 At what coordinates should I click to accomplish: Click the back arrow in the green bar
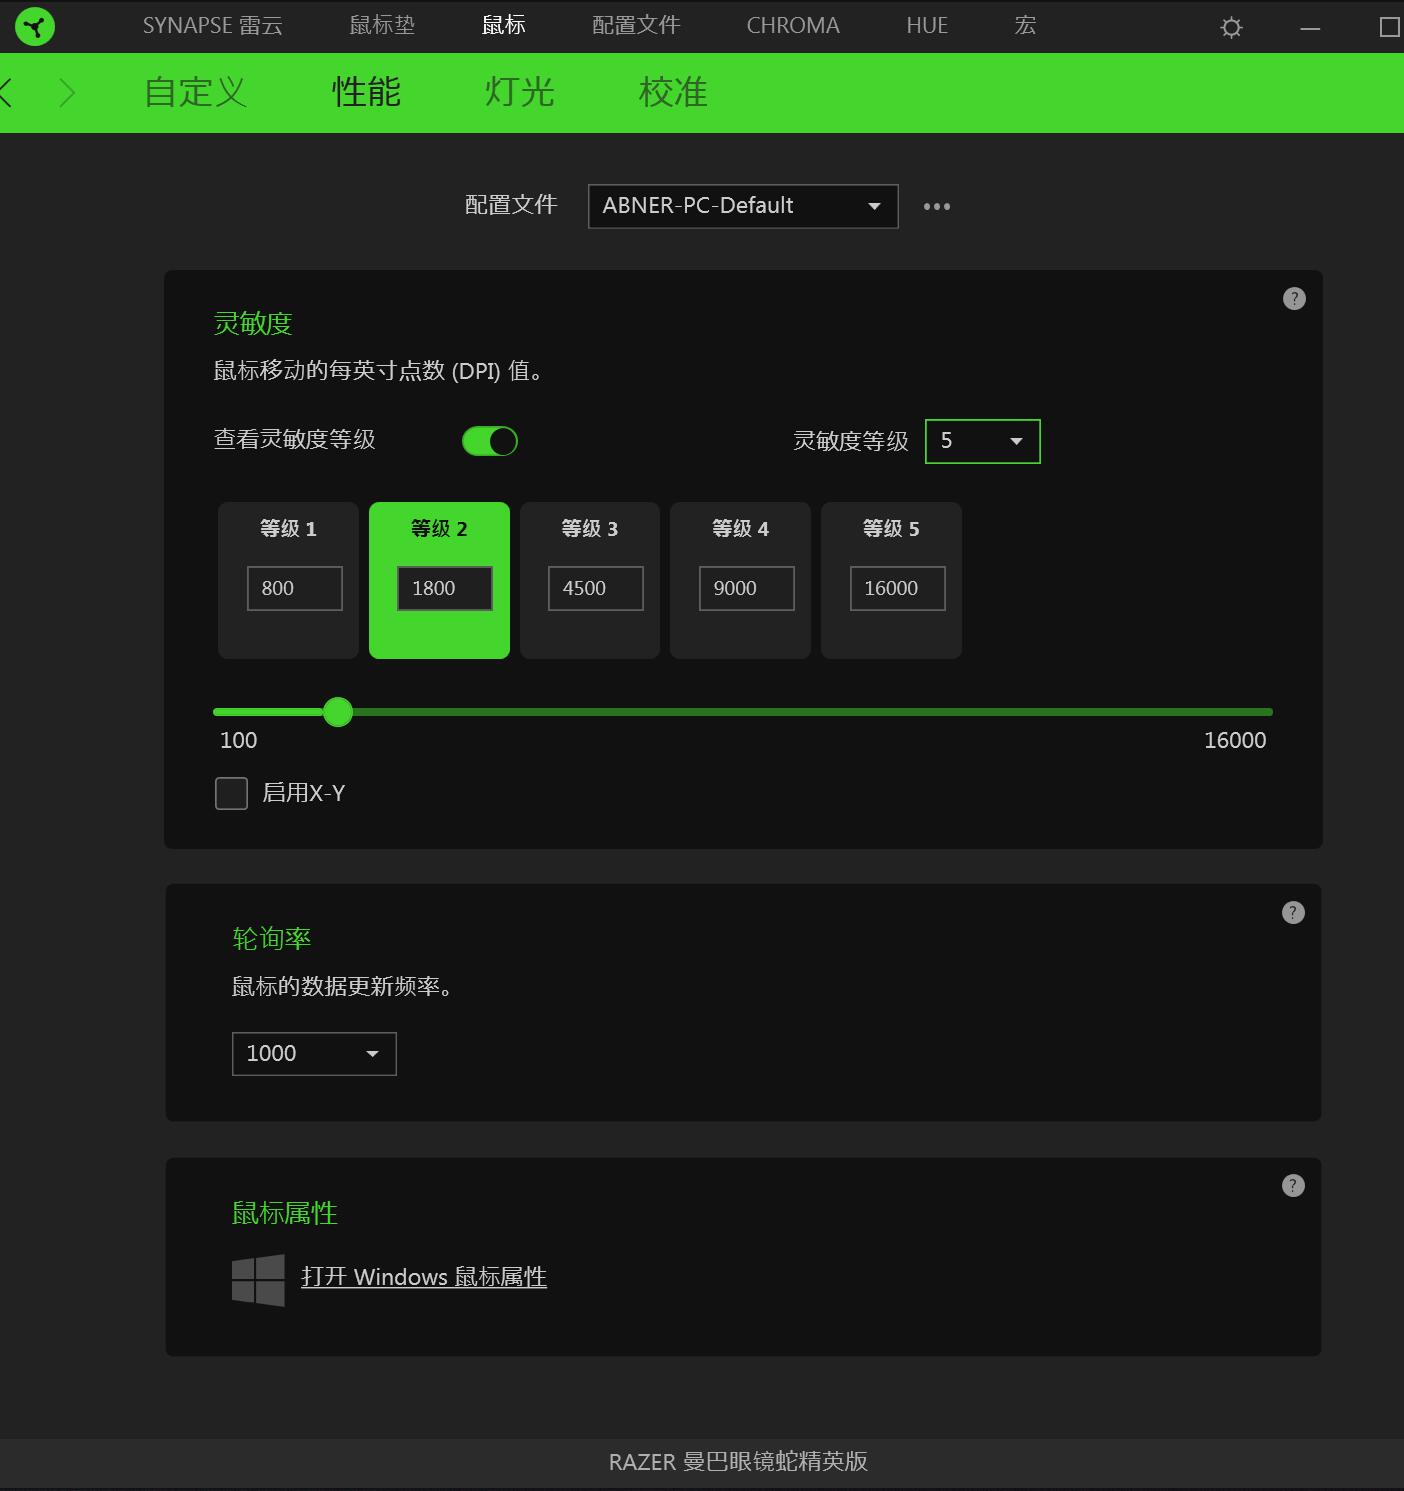[x=8, y=92]
